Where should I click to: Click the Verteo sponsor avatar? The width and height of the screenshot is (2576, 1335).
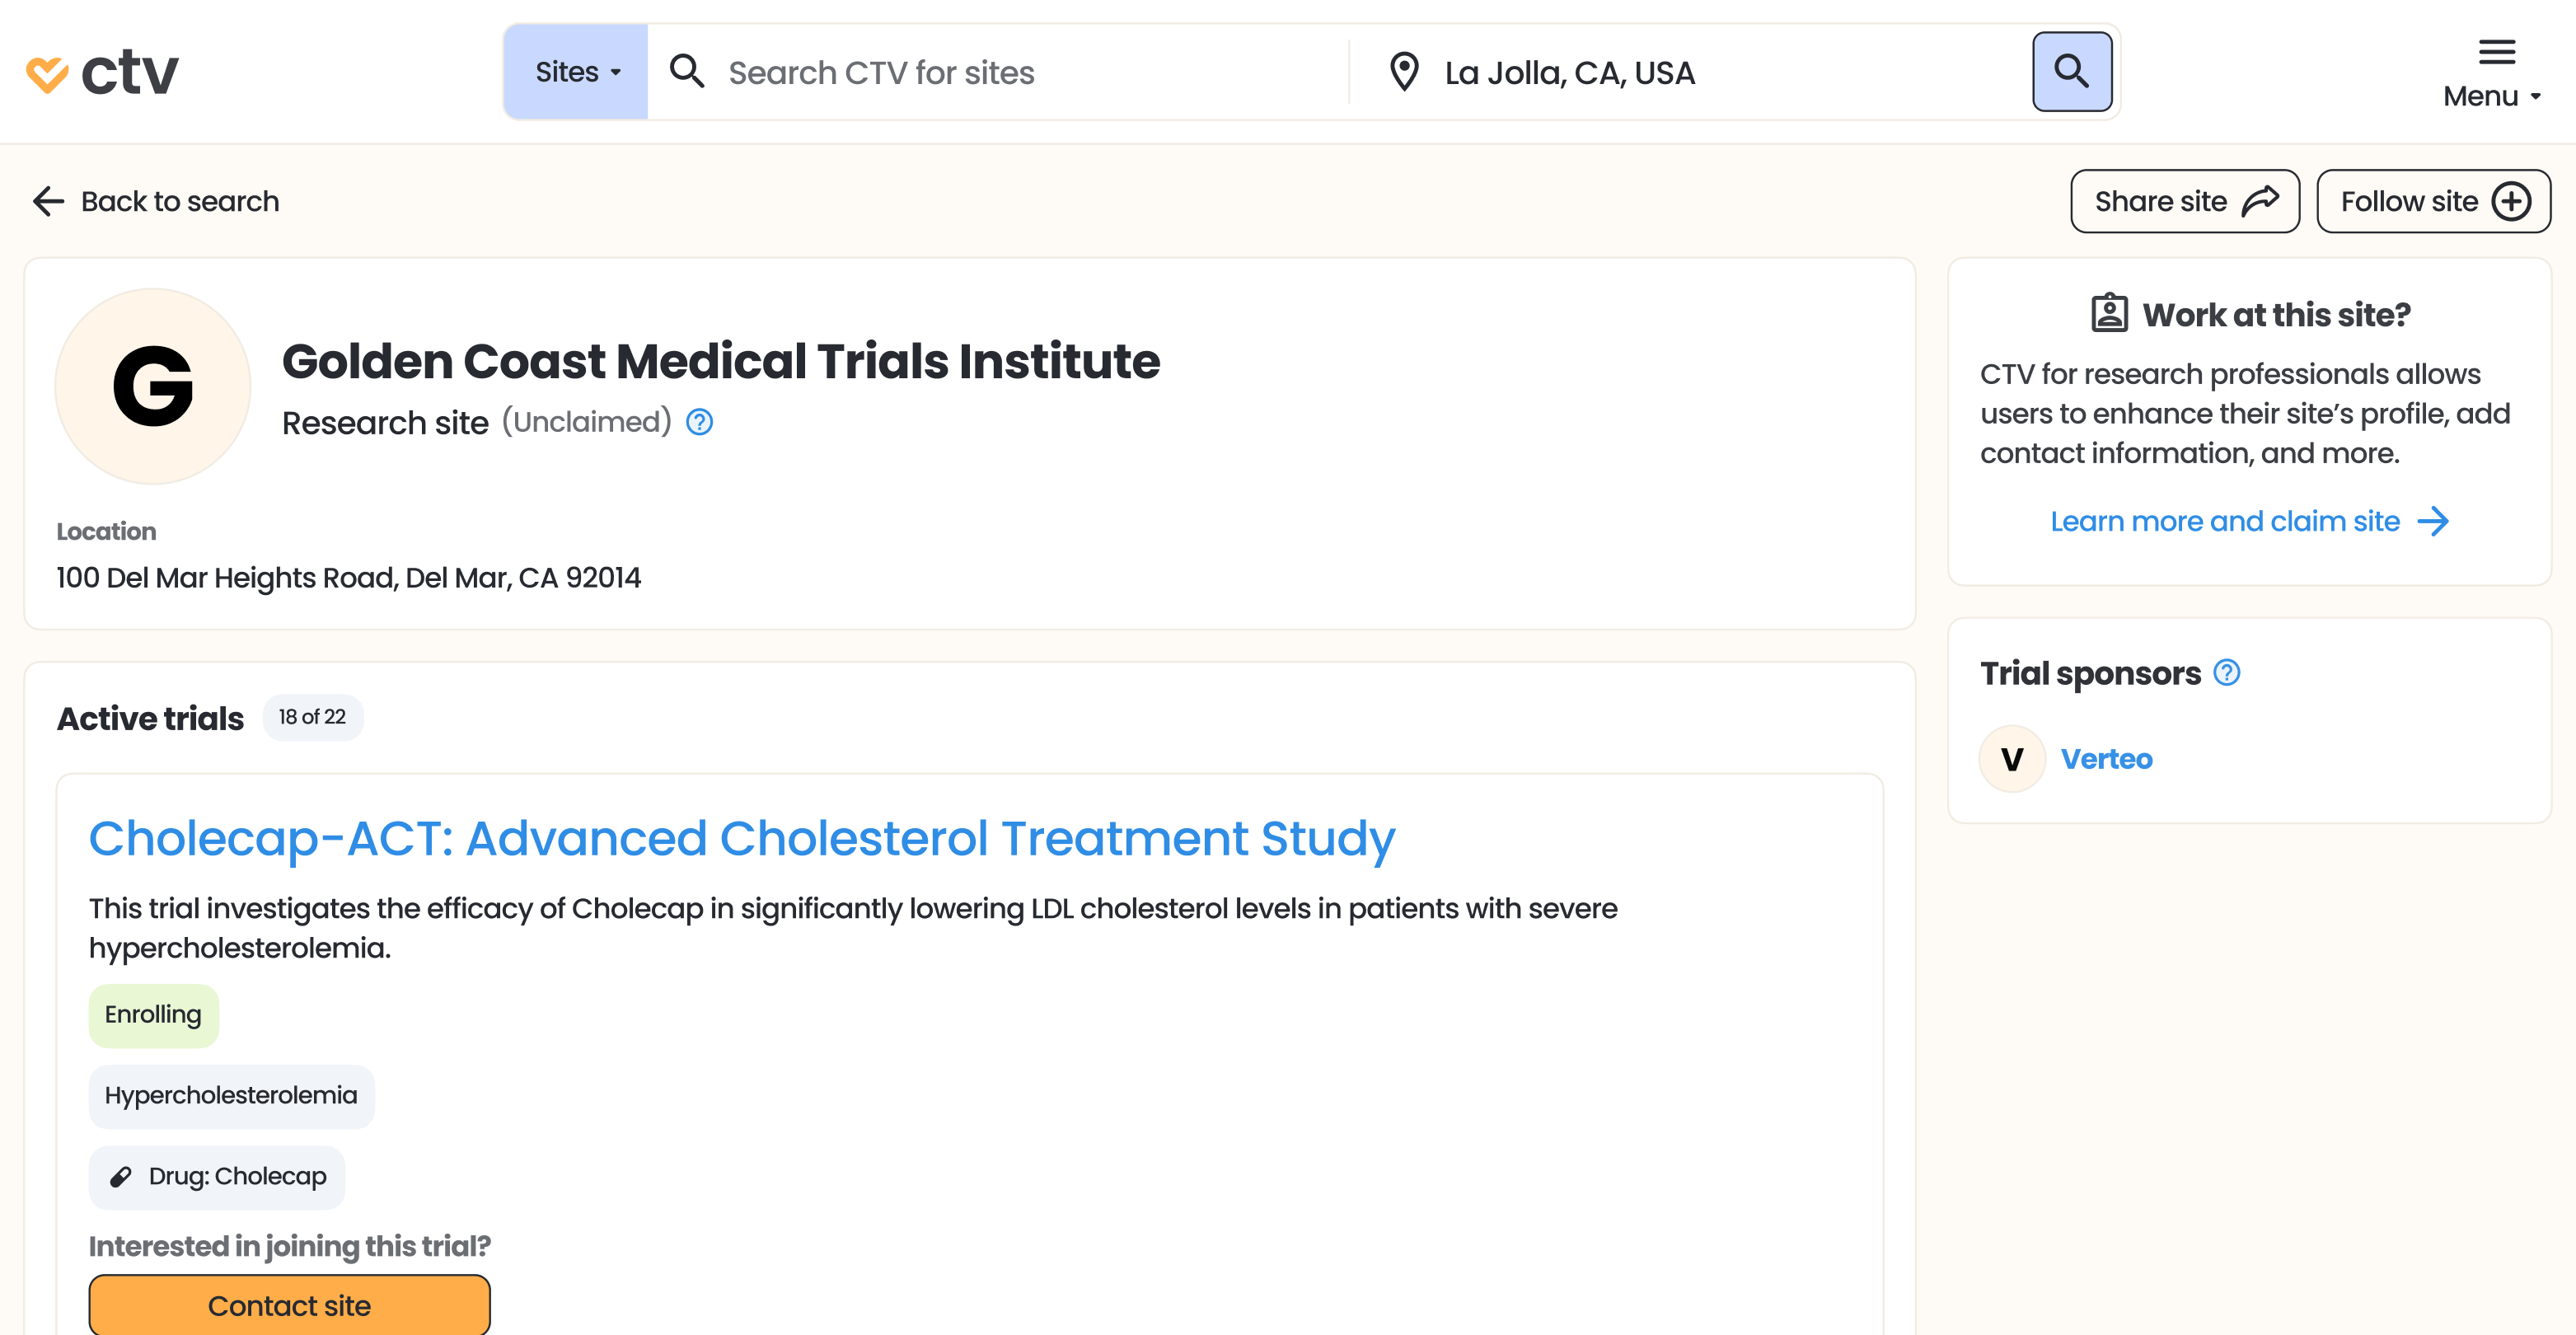pyautogui.click(x=2012, y=759)
